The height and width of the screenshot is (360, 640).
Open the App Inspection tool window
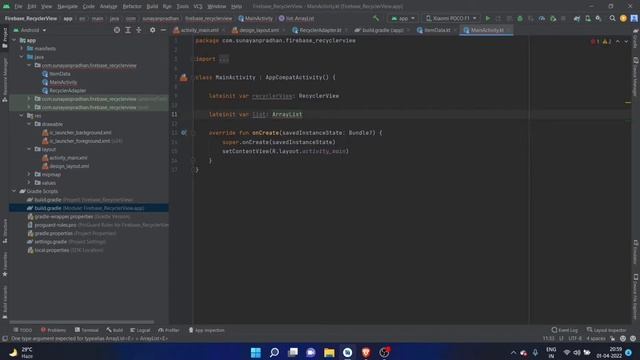(x=206, y=330)
